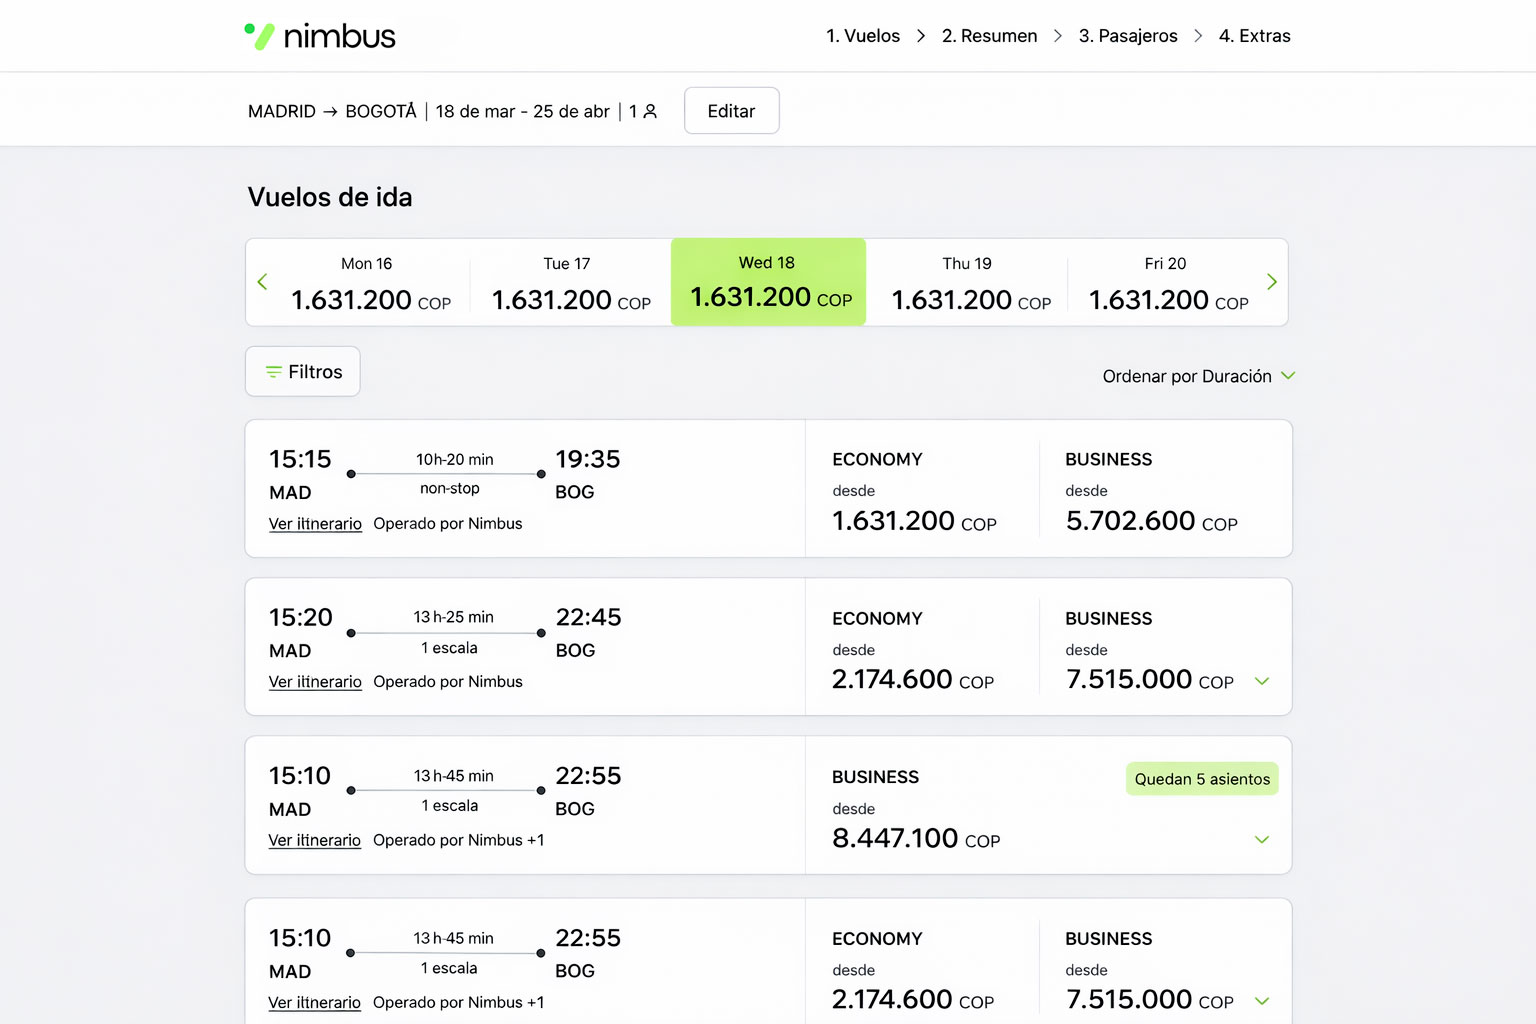
Task: Go to step 3. Pasajeros
Action: [1127, 36]
